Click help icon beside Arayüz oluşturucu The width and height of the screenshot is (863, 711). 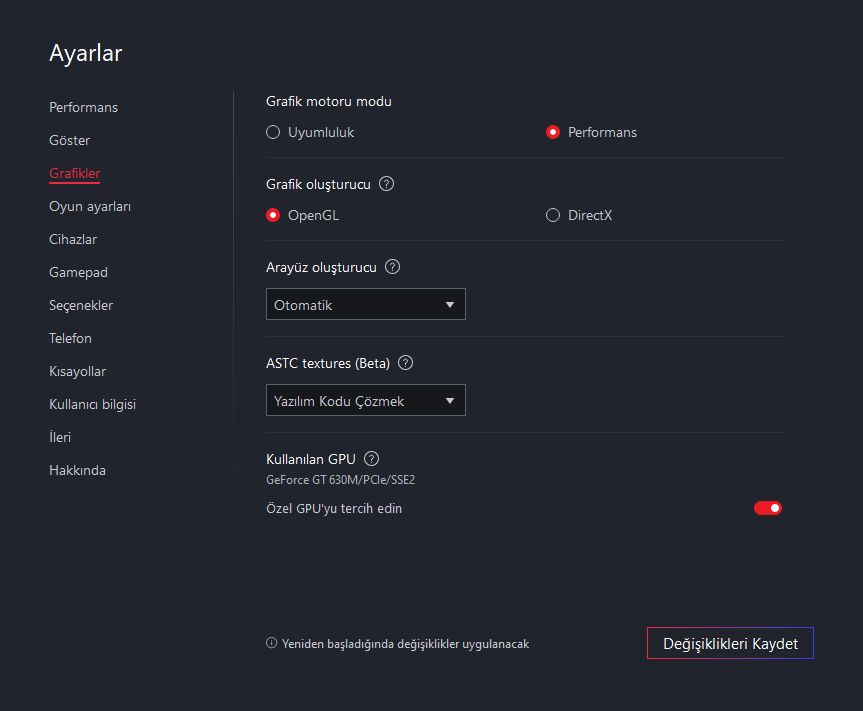point(392,267)
